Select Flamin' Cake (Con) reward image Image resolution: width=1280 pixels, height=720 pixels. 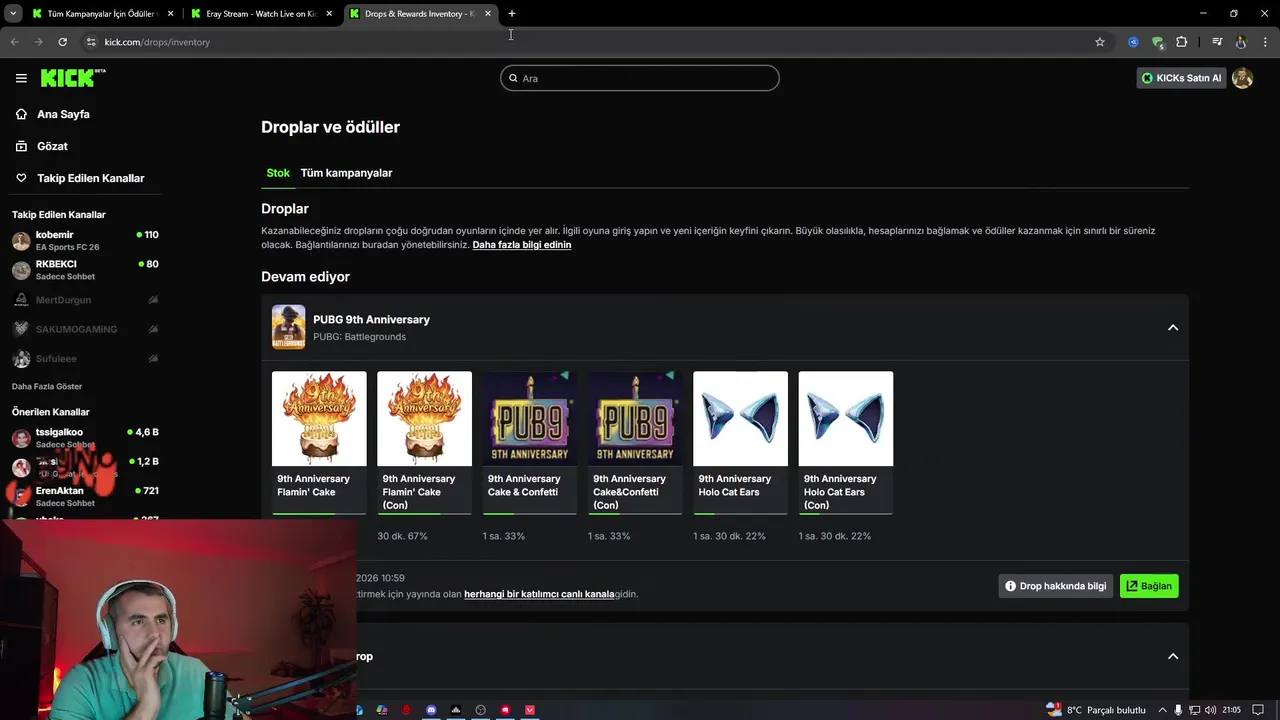[424, 418]
